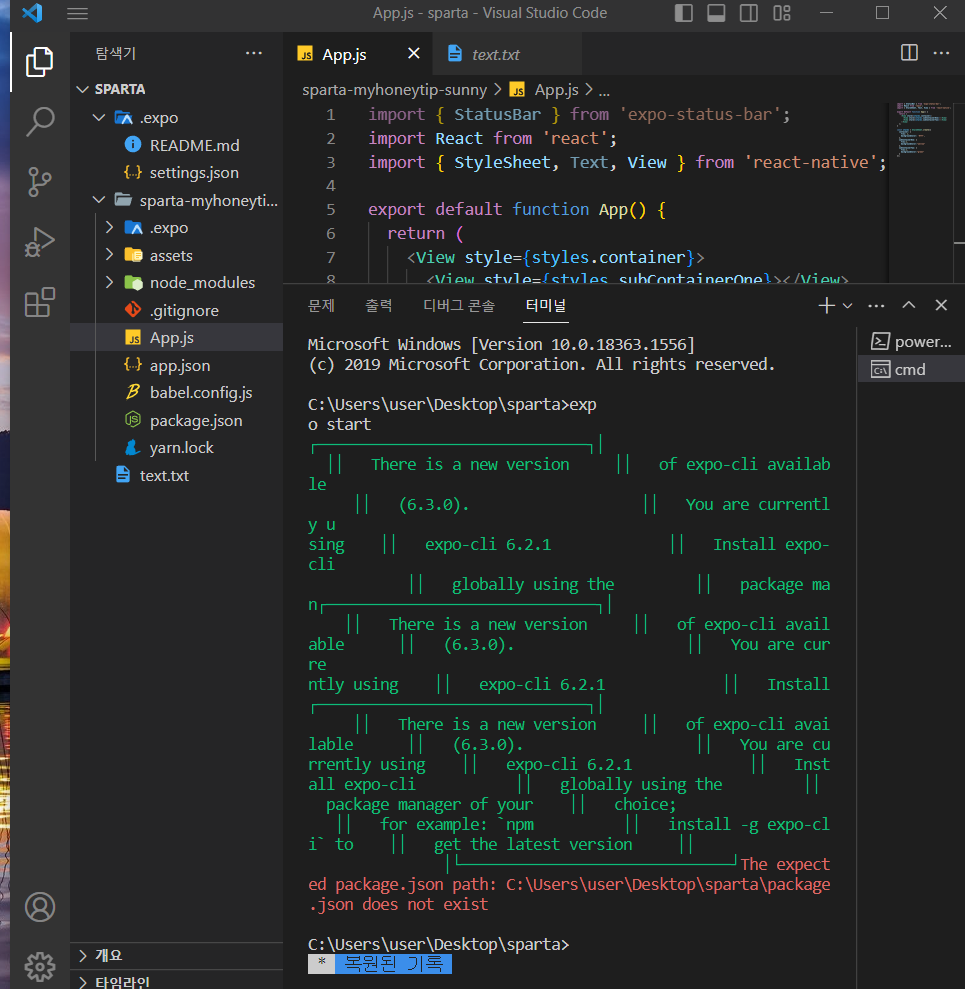Open terminal launch profile dropdown arrow
This screenshot has height=989, width=965.
(x=848, y=306)
